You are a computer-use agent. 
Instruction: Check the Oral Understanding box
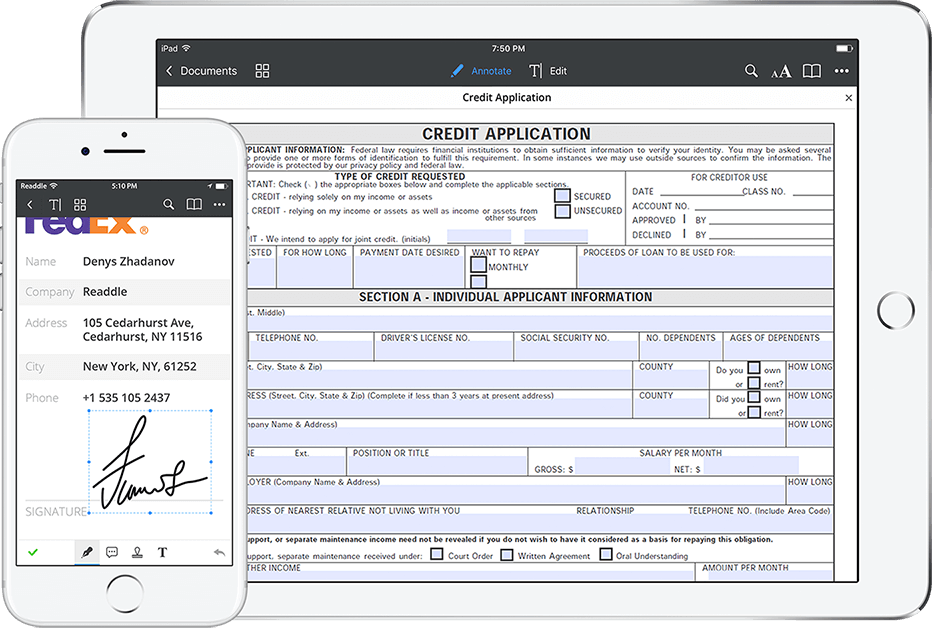coord(606,554)
